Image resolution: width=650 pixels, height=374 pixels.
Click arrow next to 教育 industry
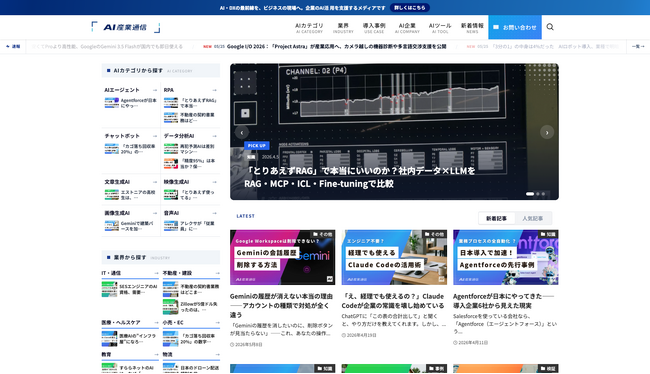click(x=156, y=355)
